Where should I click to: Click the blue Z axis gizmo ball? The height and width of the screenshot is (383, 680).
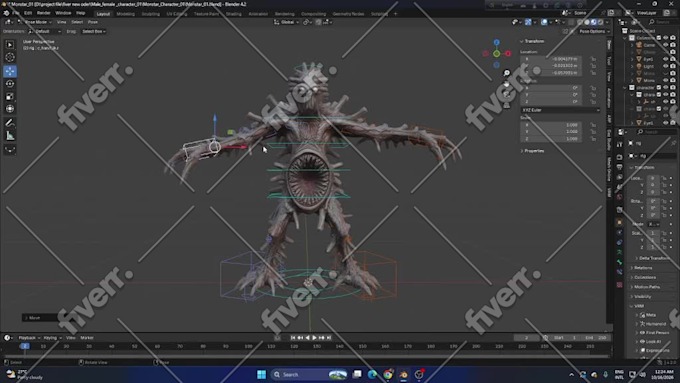tap(497, 43)
